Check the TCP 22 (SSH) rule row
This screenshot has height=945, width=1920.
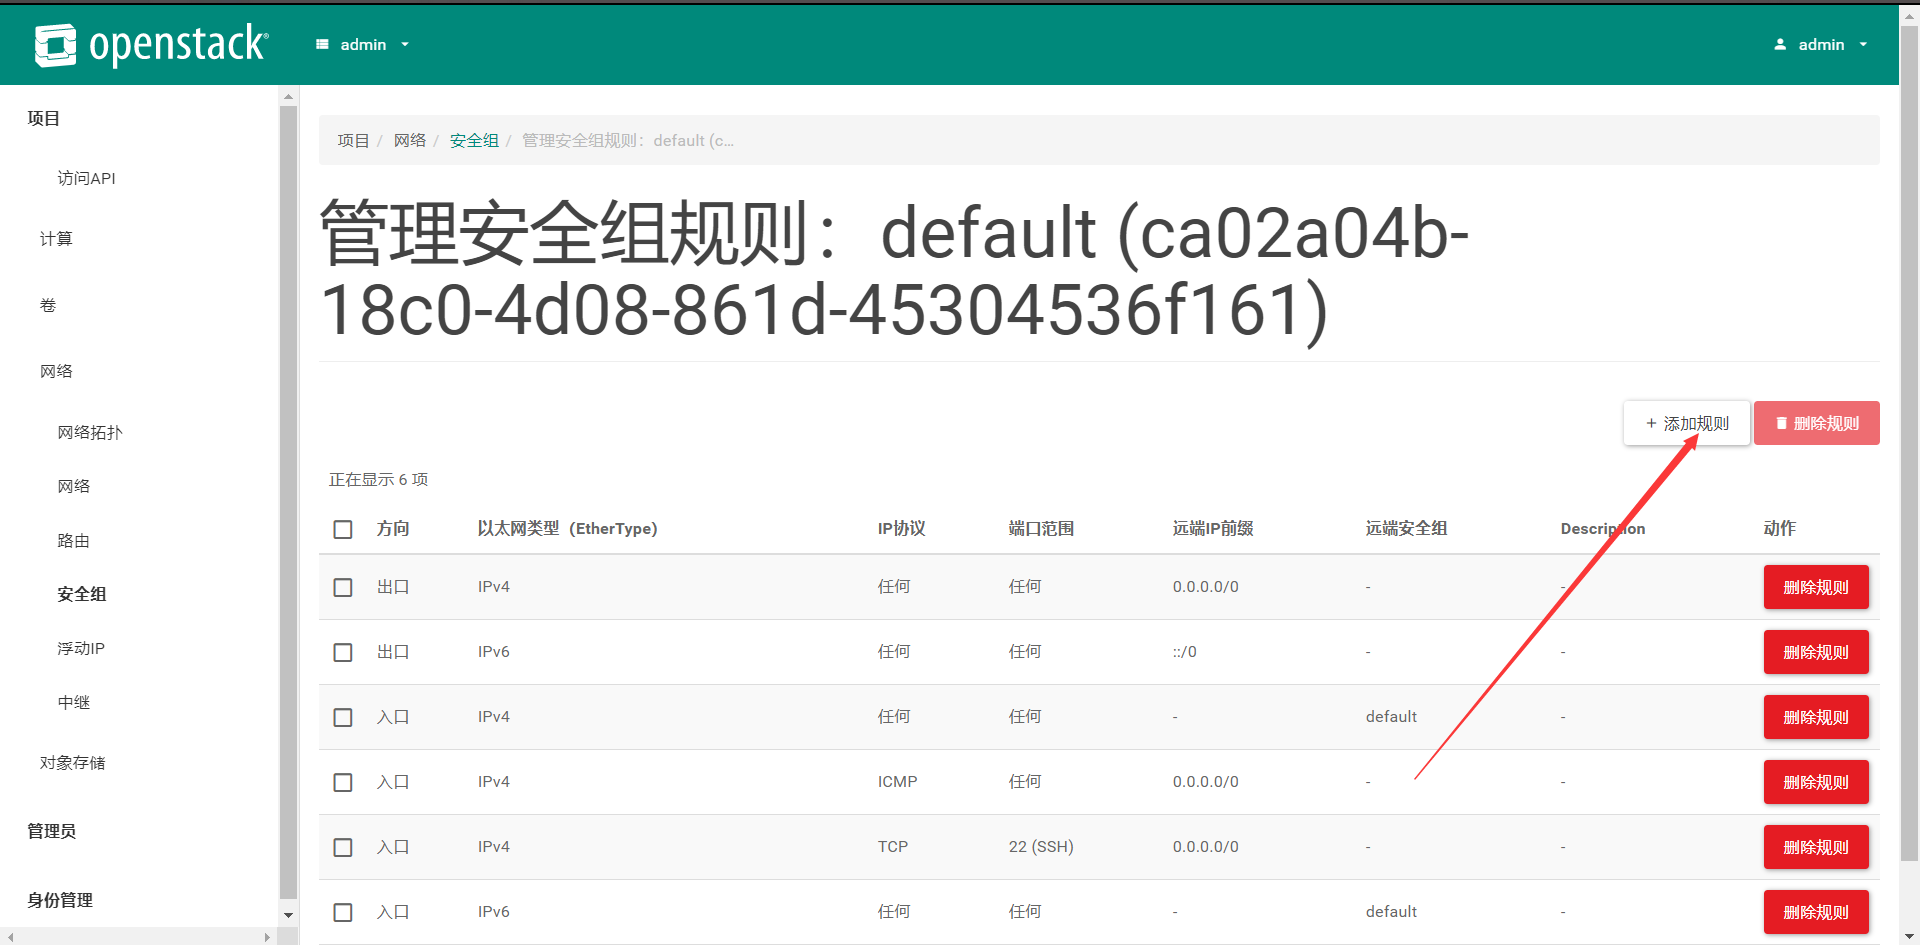[x=343, y=847]
